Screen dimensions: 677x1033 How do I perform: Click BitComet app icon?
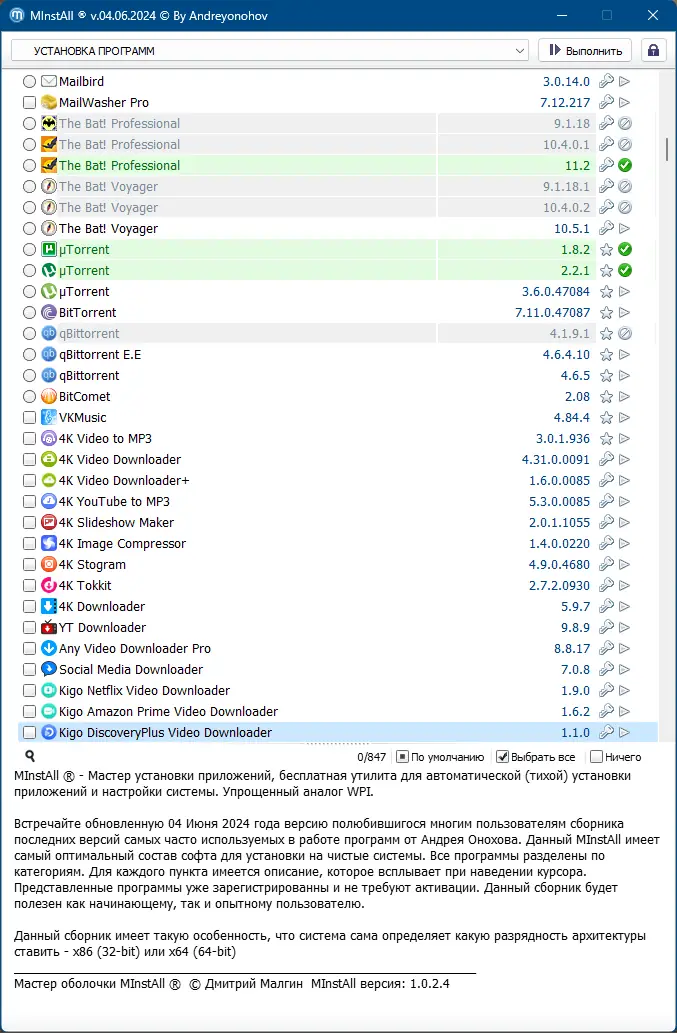[48, 397]
